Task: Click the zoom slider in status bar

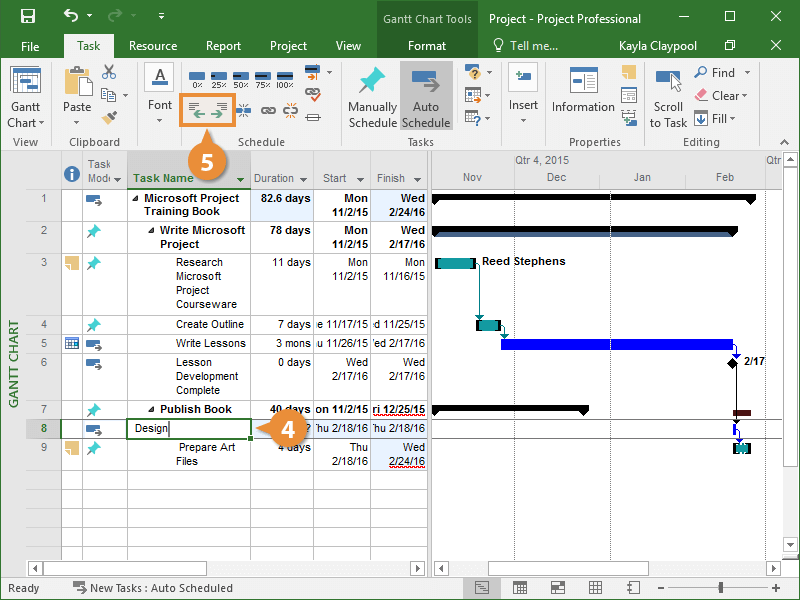Action: (x=720, y=588)
